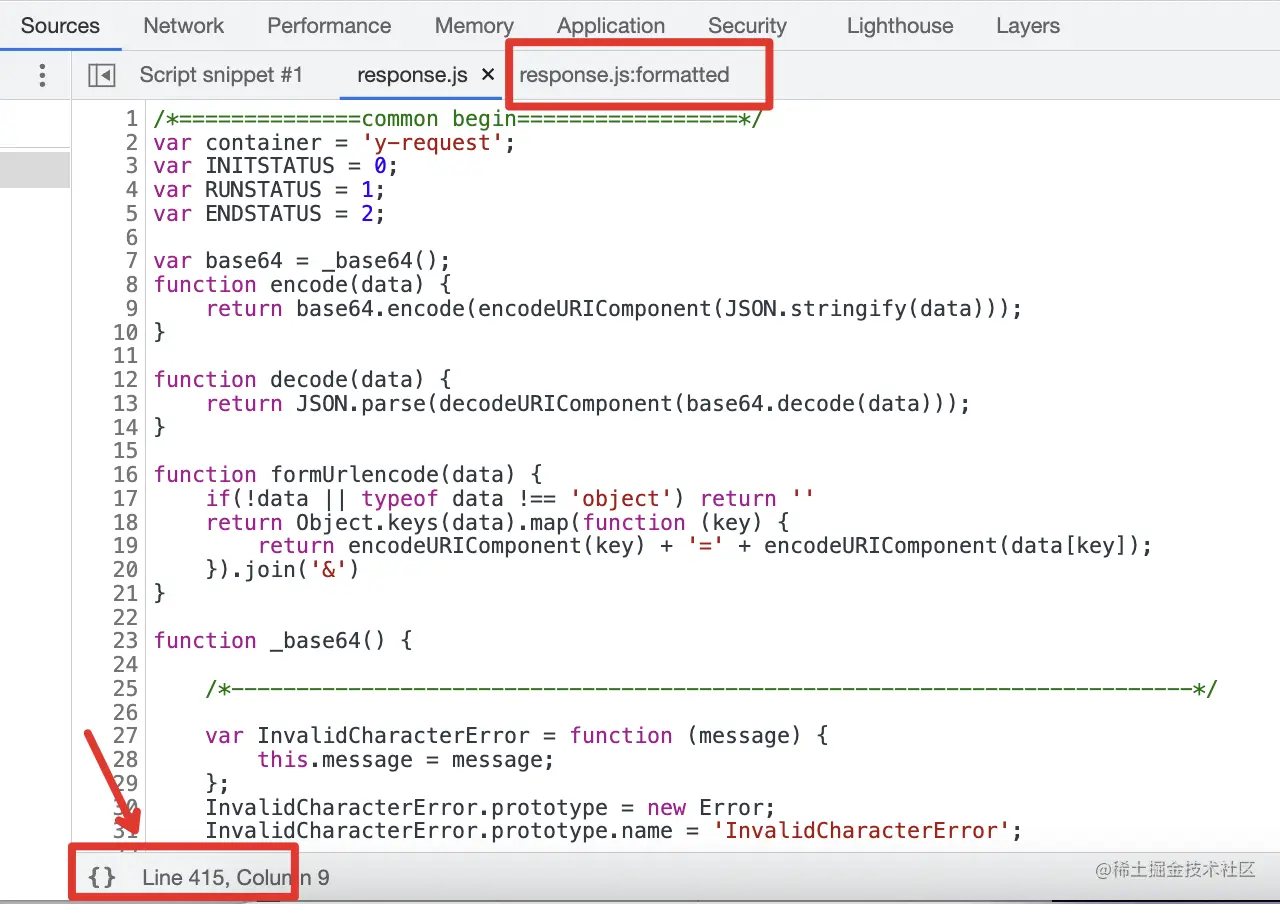The image size is (1280, 904).
Task: Click the 'common begin' comment line
Action: click(458, 119)
